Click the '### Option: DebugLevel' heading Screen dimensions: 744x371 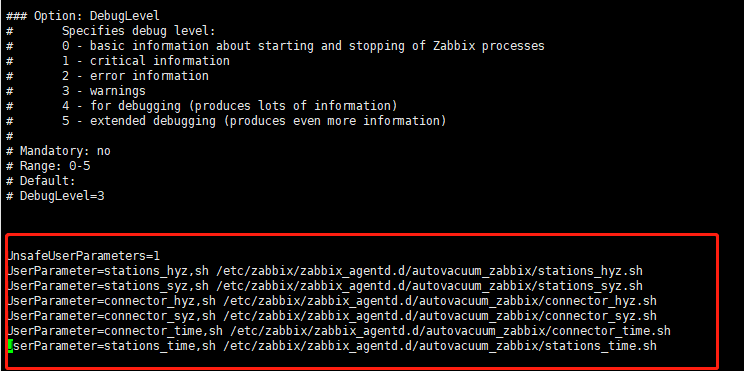tap(83, 16)
